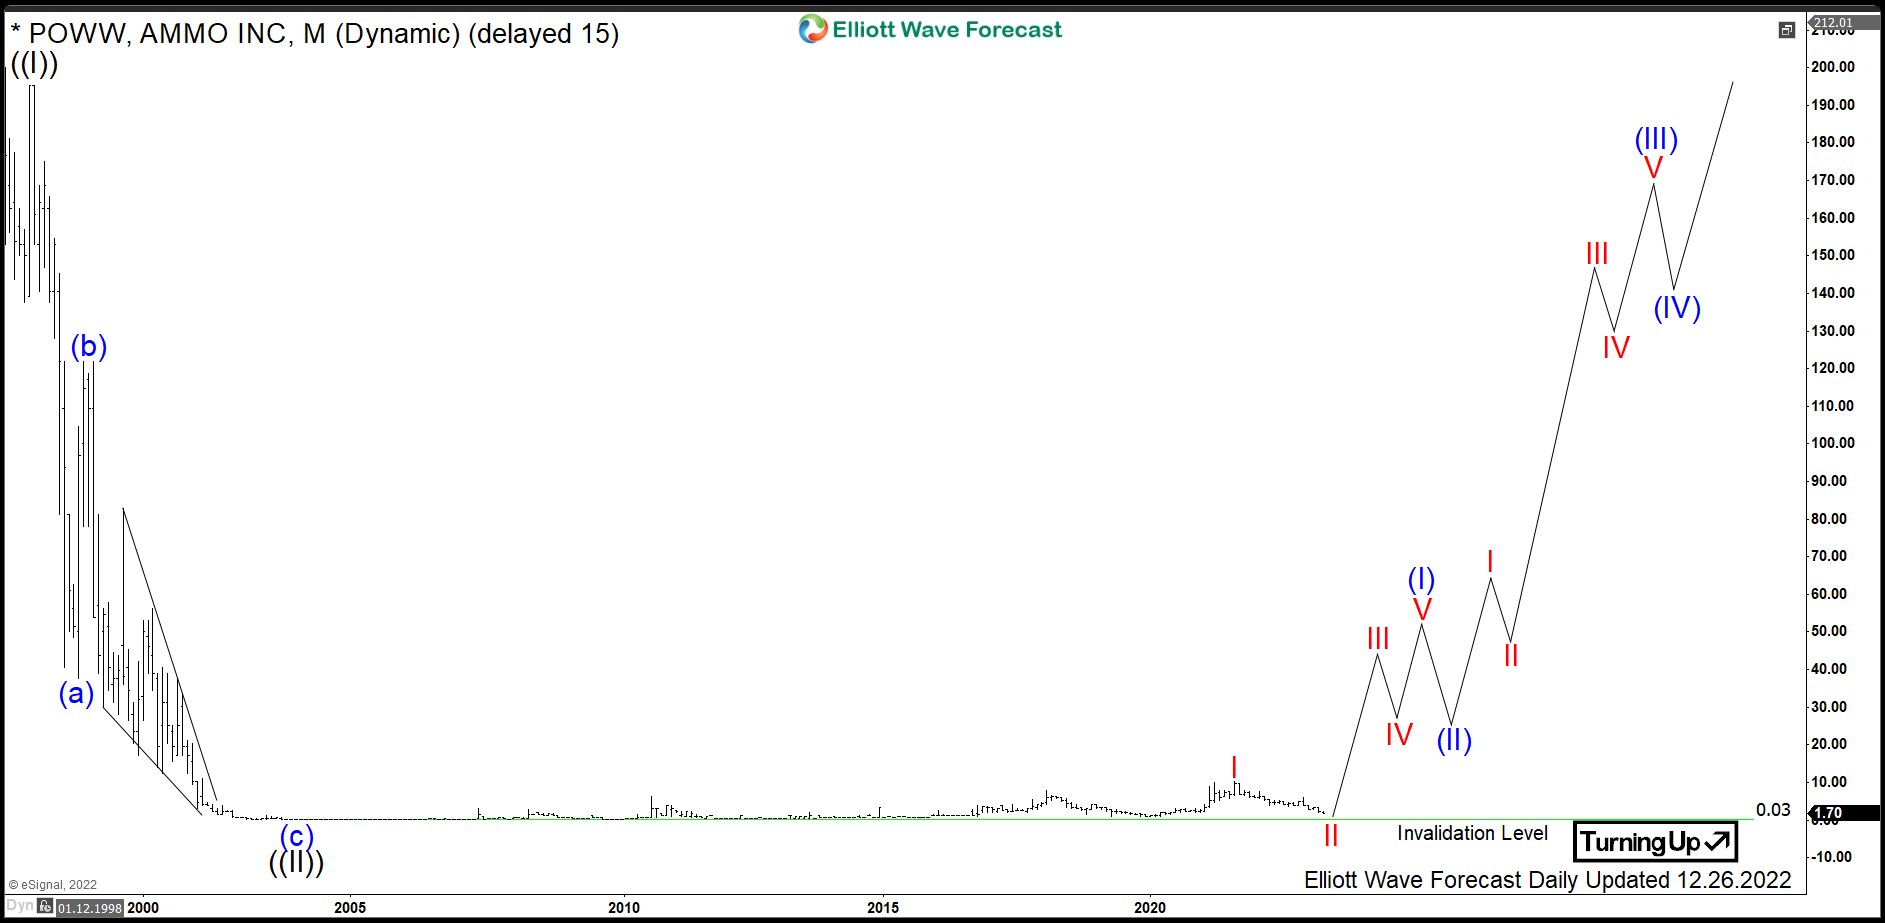Select the 01.12.1998 start date field

90,908
